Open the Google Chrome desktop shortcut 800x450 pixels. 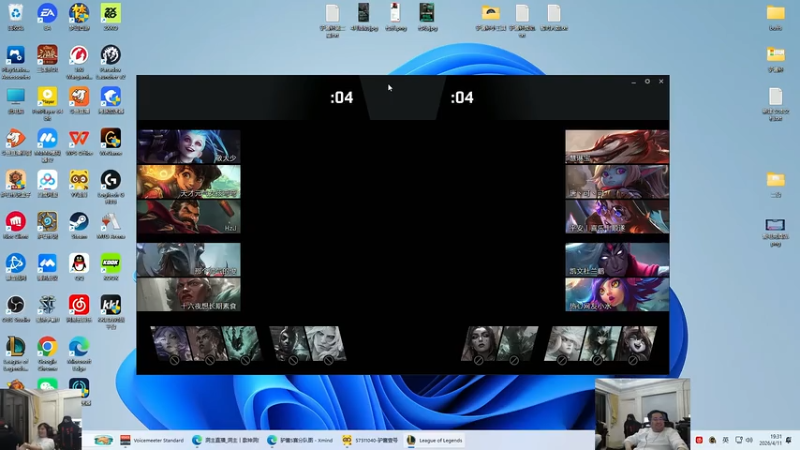pyautogui.click(x=47, y=354)
